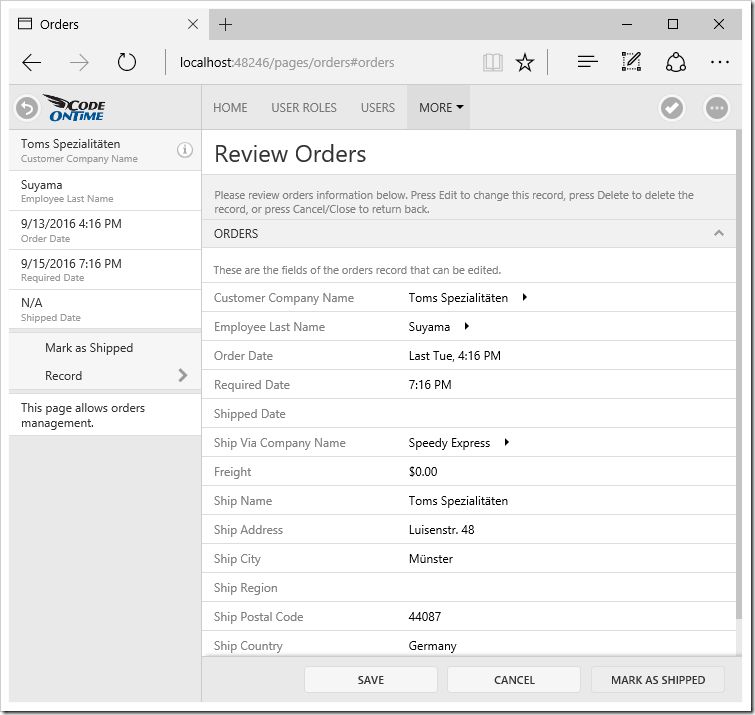This screenshot has width=755, height=715.
Task: Click Mark as Shipped in sidebar
Action: click(x=89, y=348)
